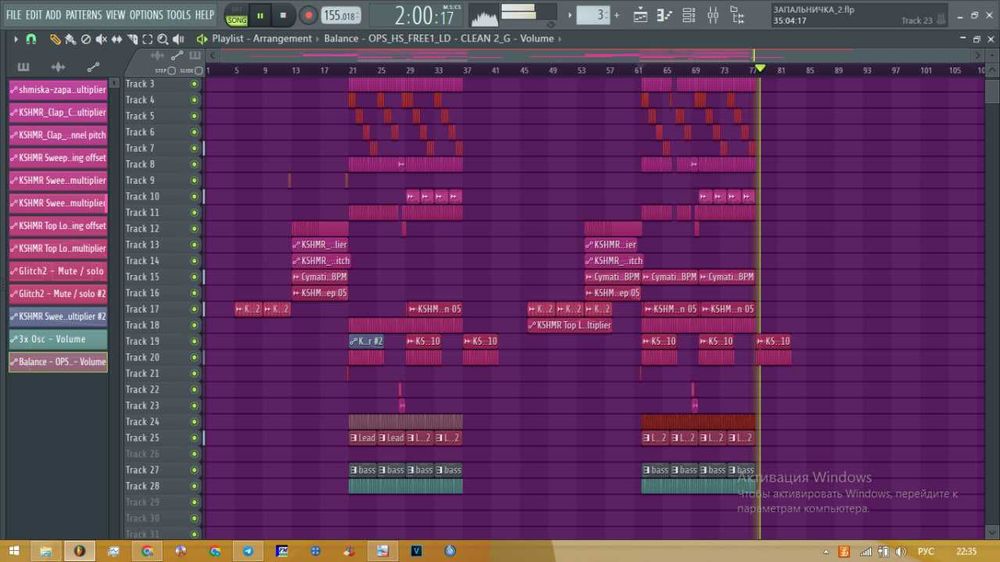Open the PATTERNS menu

84,14
